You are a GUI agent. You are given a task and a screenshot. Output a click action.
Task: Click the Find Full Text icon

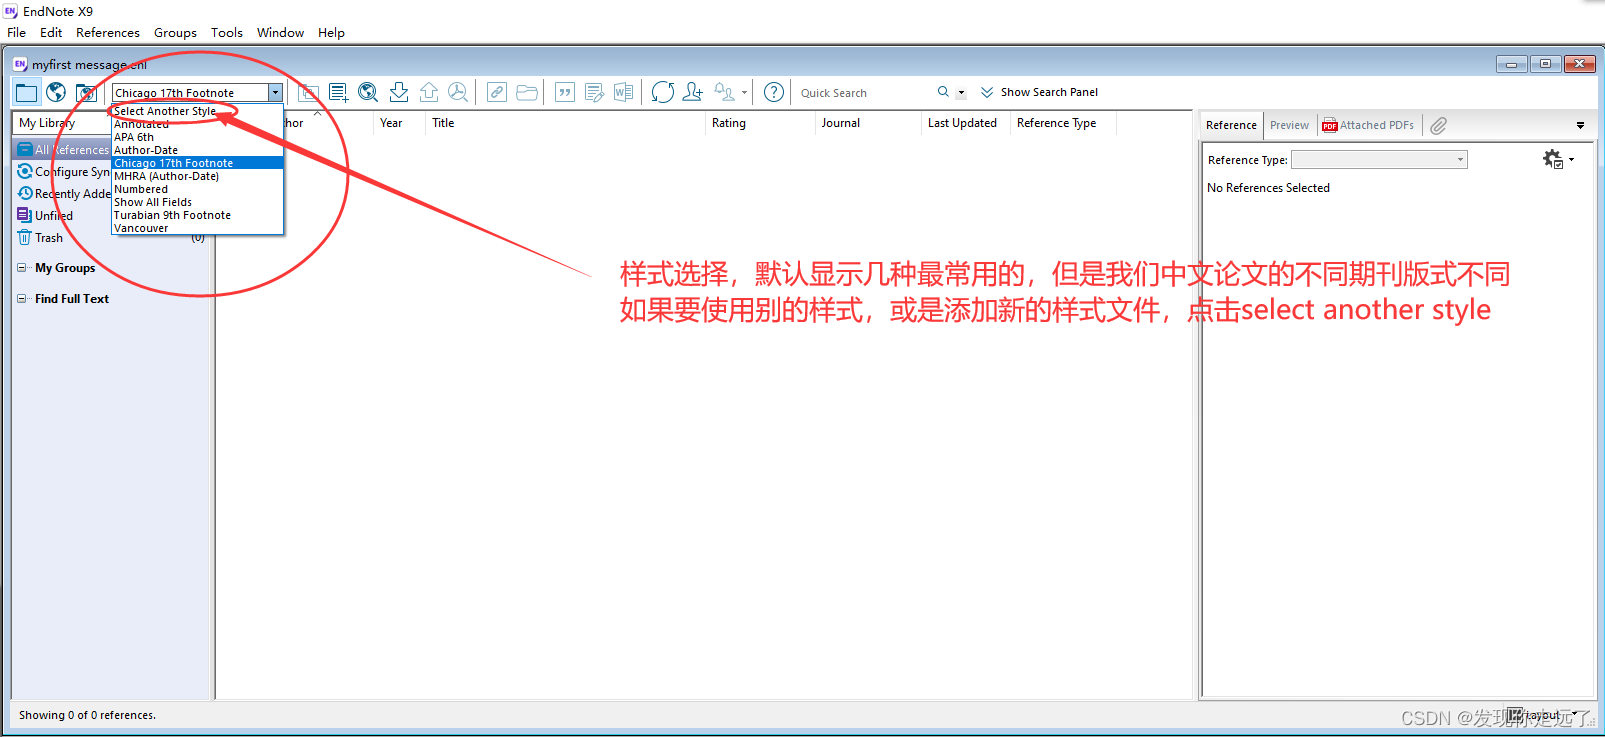458,92
